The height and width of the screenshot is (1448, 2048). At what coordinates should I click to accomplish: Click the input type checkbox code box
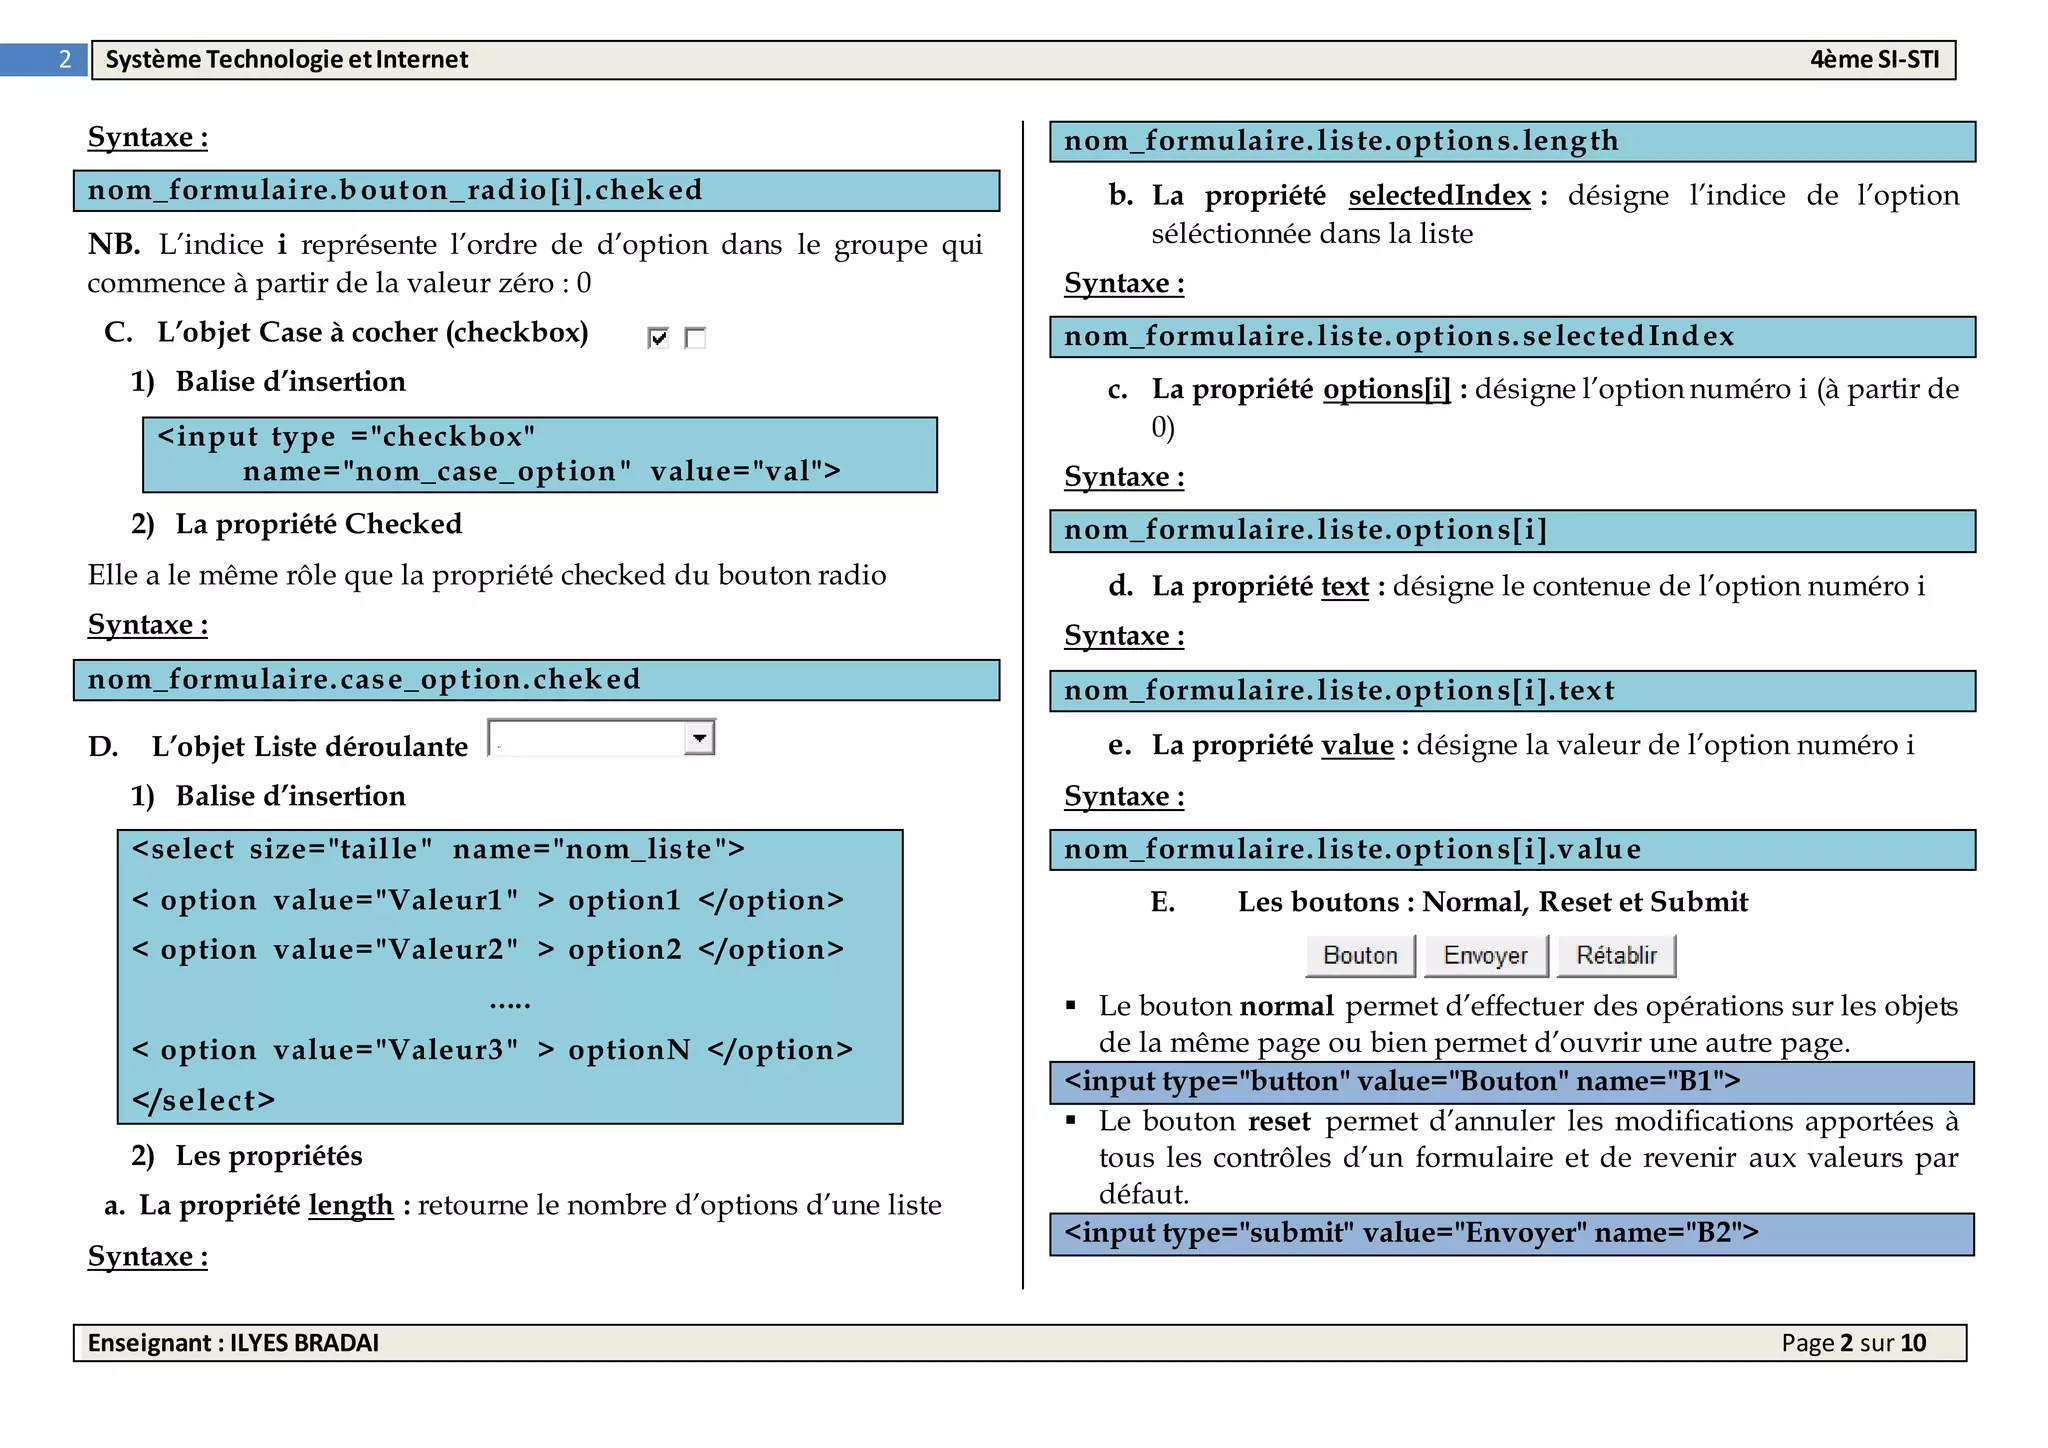click(x=539, y=455)
